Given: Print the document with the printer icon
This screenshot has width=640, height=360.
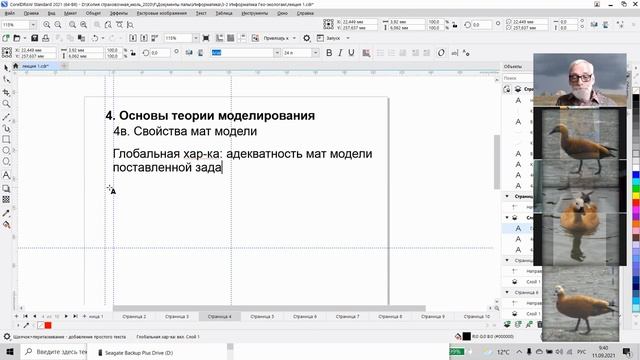Looking at the screenshot, I should tap(46, 38).
